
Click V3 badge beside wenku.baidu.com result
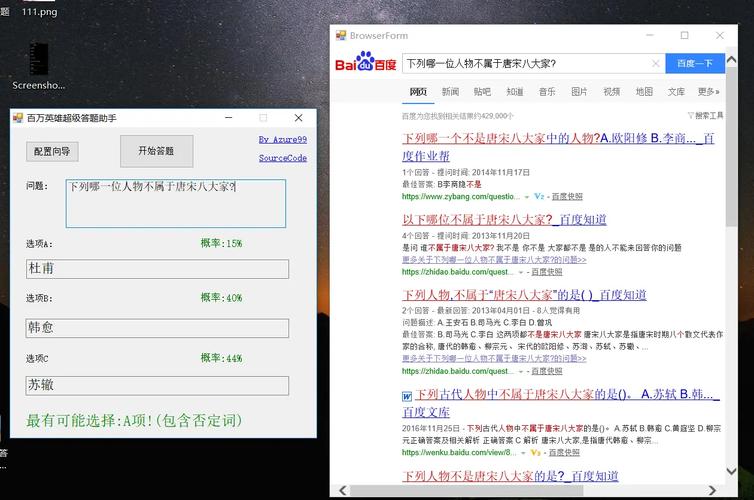536,452
